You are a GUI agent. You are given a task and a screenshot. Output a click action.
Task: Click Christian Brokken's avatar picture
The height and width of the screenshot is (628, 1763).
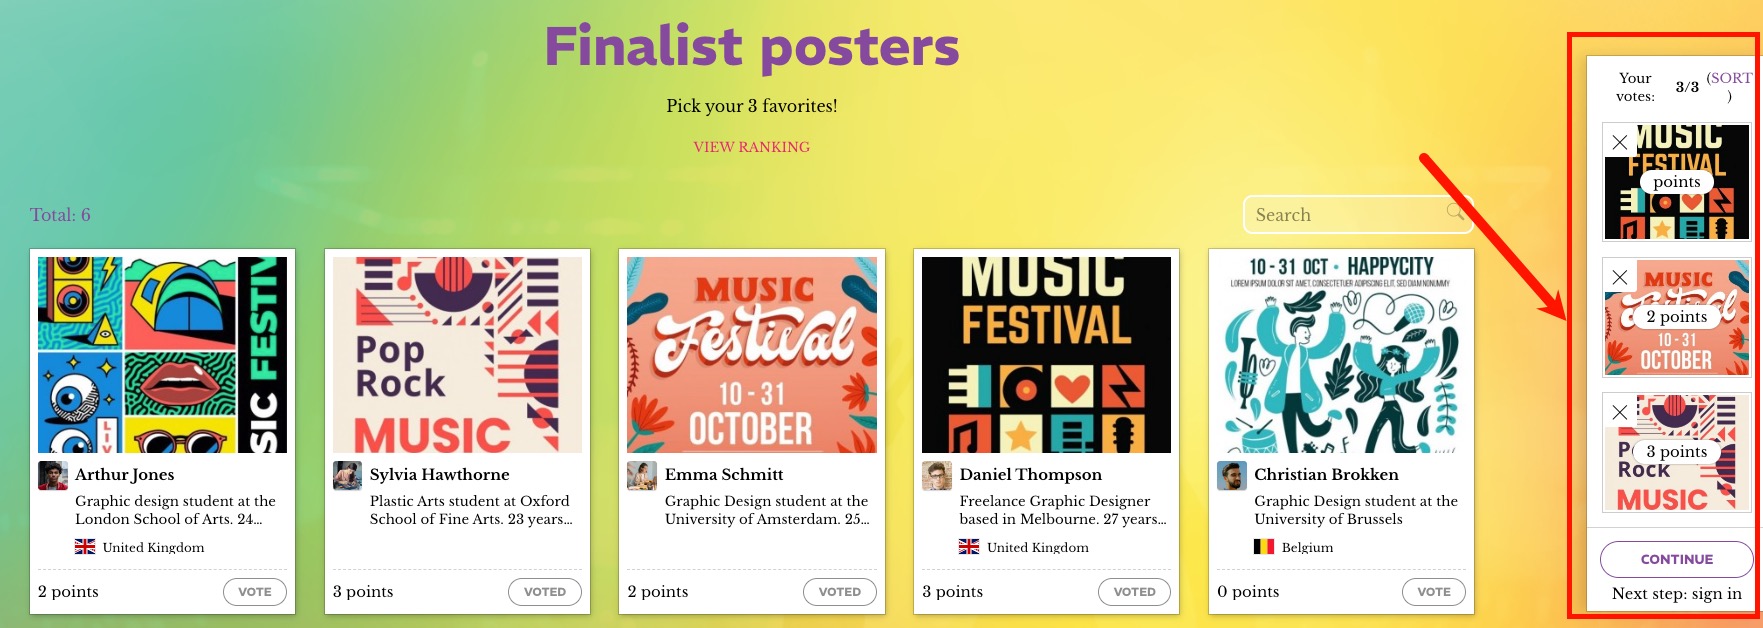[x=1231, y=475]
